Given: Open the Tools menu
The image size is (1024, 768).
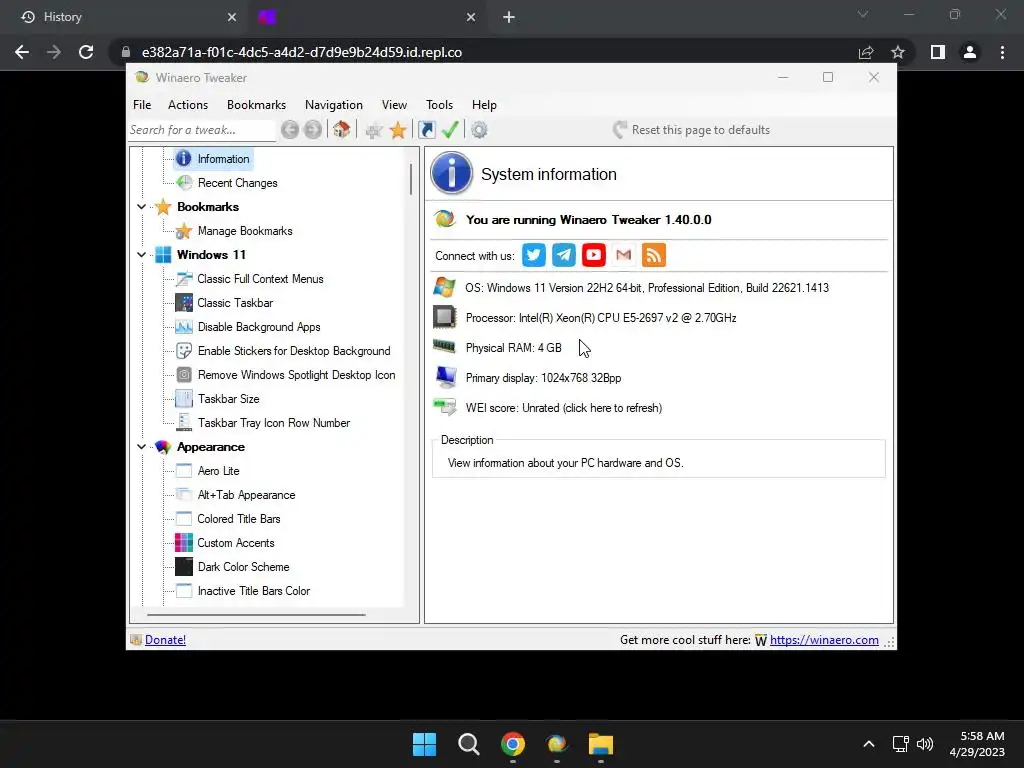Looking at the screenshot, I should coord(440,104).
